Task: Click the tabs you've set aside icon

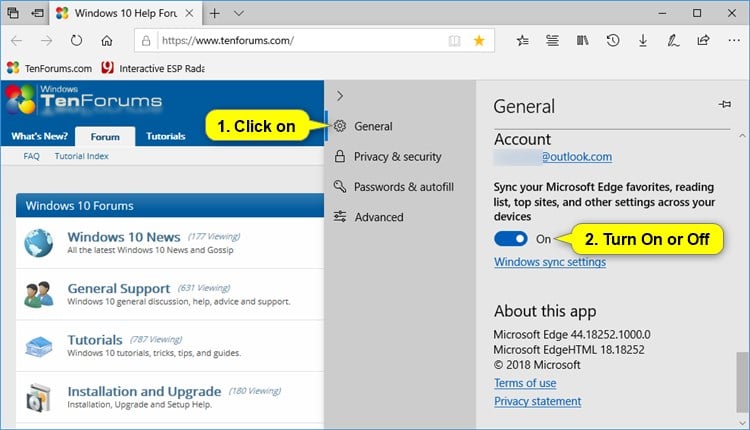Action: tap(13, 13)
